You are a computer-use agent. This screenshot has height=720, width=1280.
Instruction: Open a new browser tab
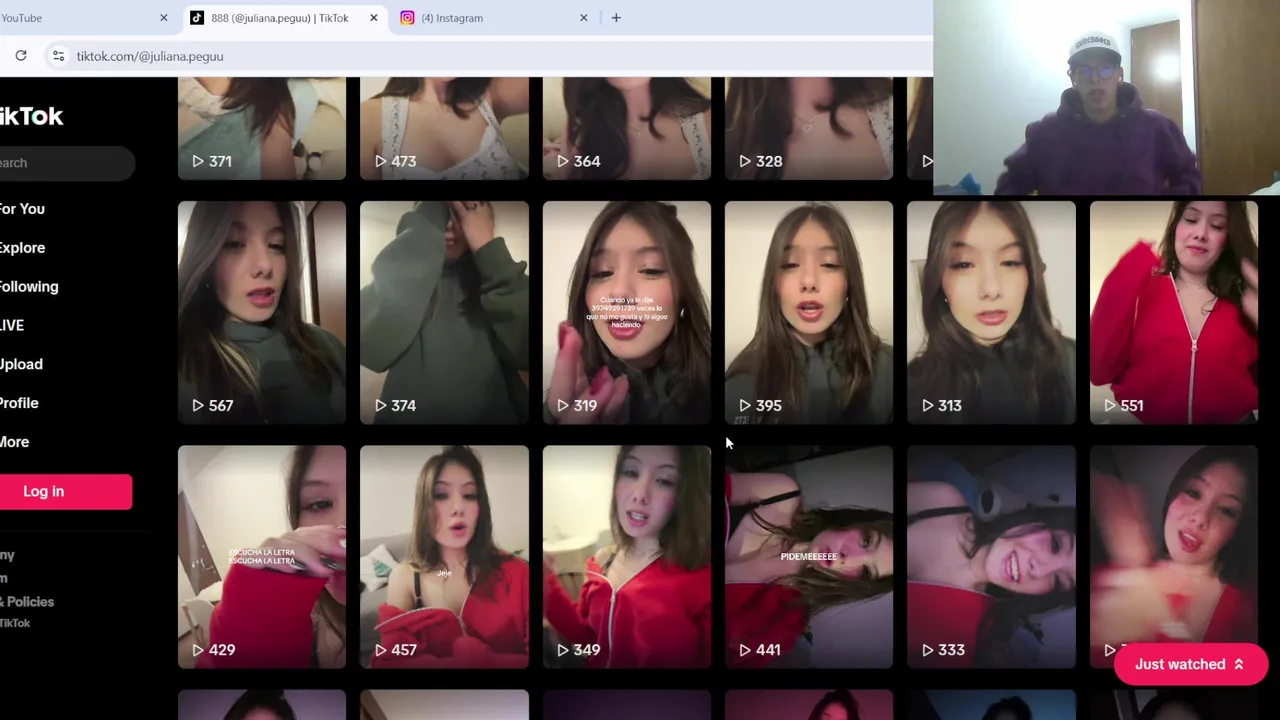pyautogui.click(x=616, y=18)
